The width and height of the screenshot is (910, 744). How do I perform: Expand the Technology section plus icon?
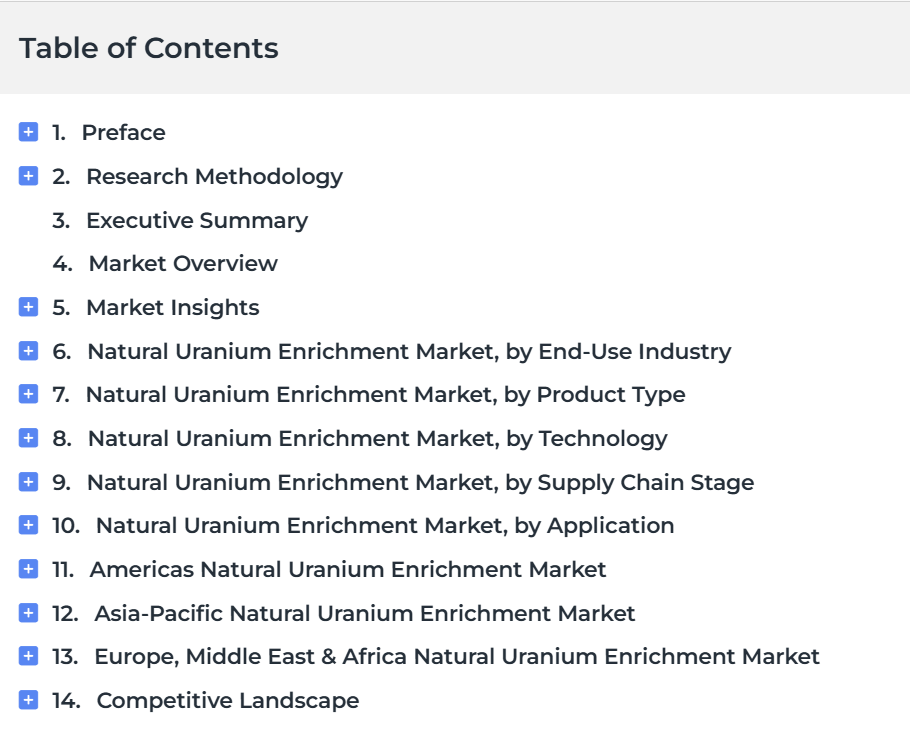pyautogui.click(x=28, y=438)
